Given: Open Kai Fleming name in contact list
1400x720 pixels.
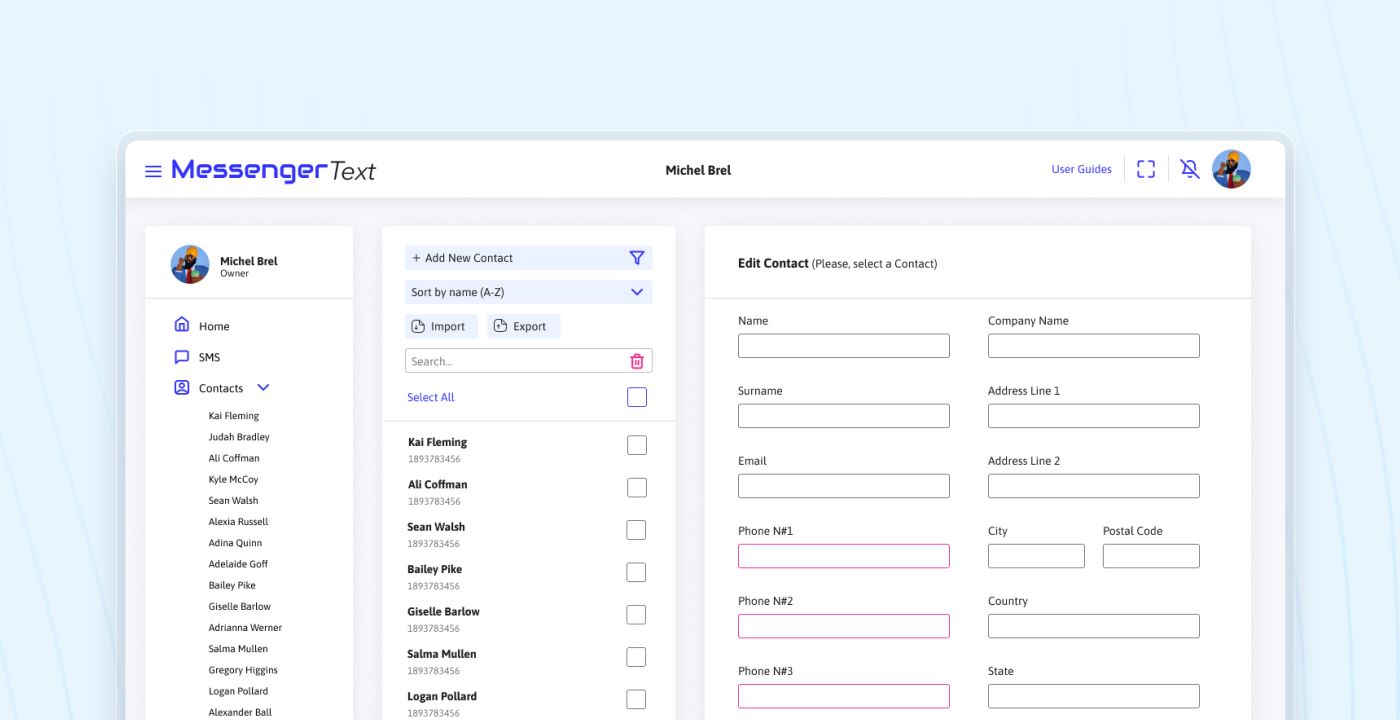Looking at the screenshot, I should 437,442.
